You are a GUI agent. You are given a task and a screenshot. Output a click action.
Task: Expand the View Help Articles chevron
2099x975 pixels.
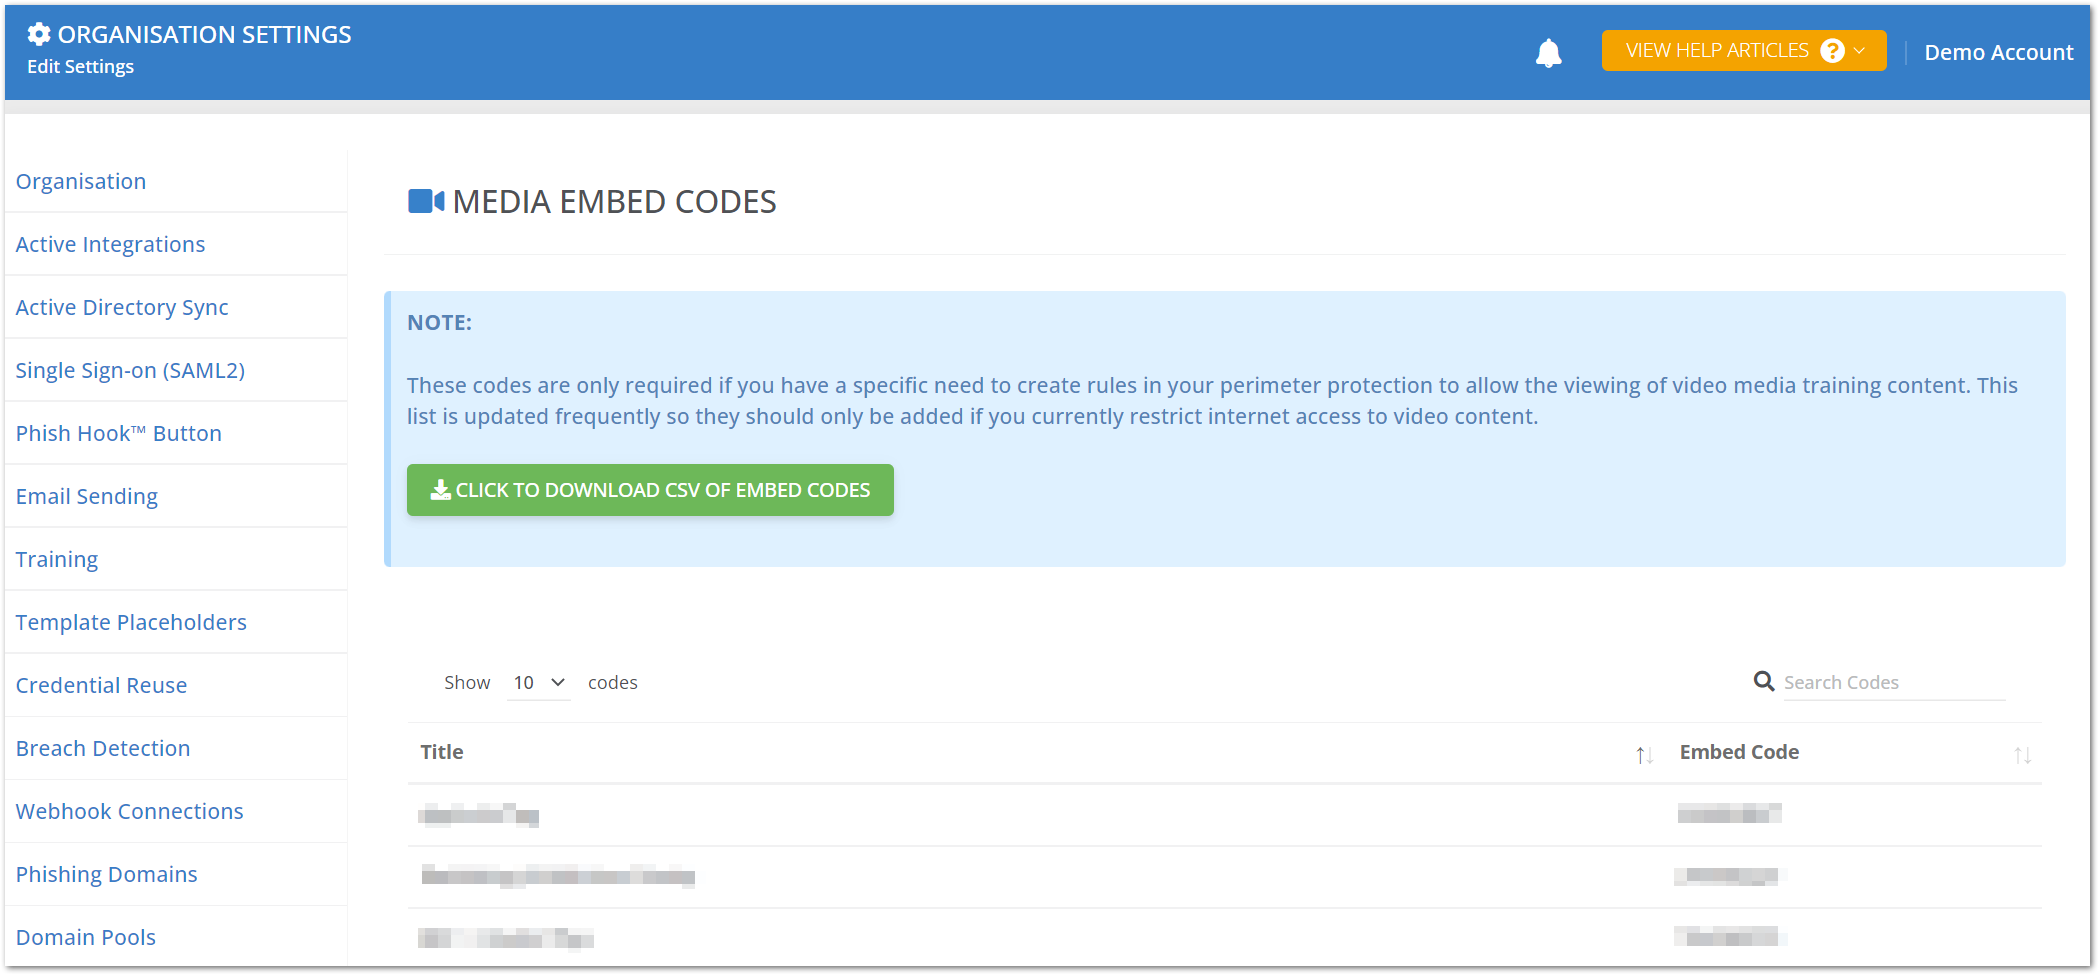tap(1859, 50)
